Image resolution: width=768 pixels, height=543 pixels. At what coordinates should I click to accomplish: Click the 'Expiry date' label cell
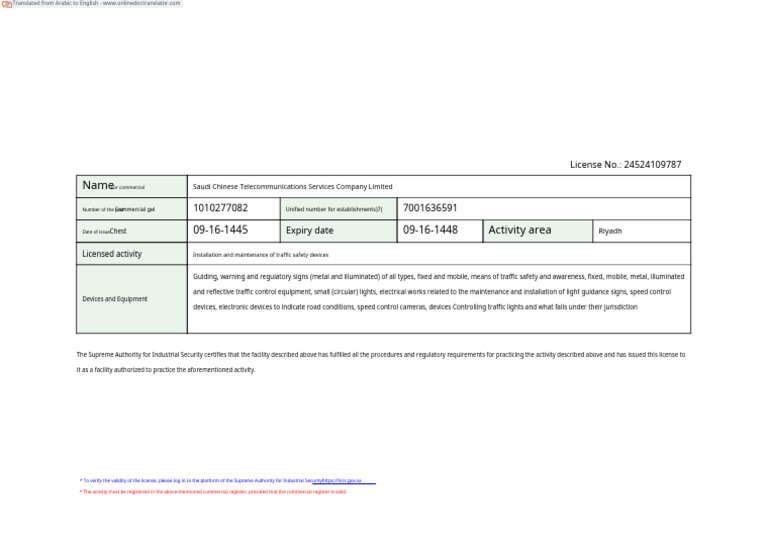[338, 231]
